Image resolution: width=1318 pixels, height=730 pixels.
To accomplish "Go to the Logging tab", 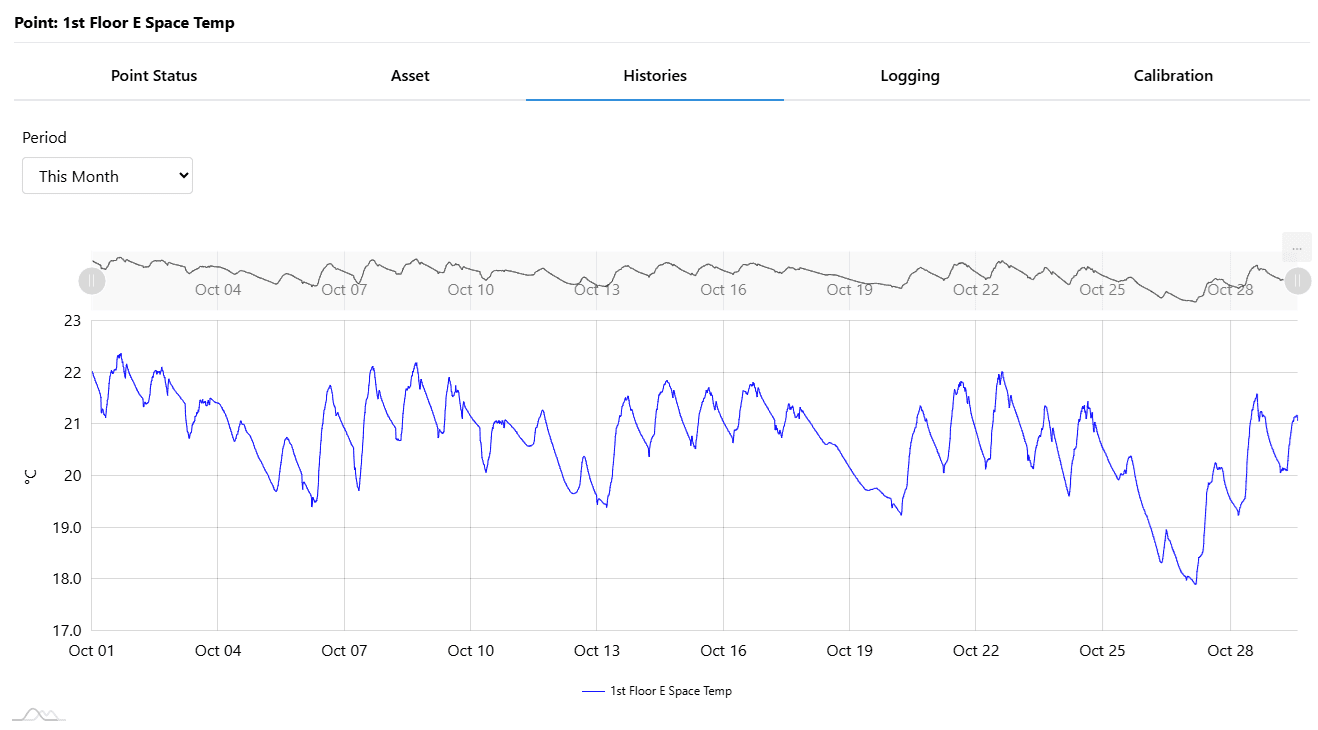I will click(910, 76).
